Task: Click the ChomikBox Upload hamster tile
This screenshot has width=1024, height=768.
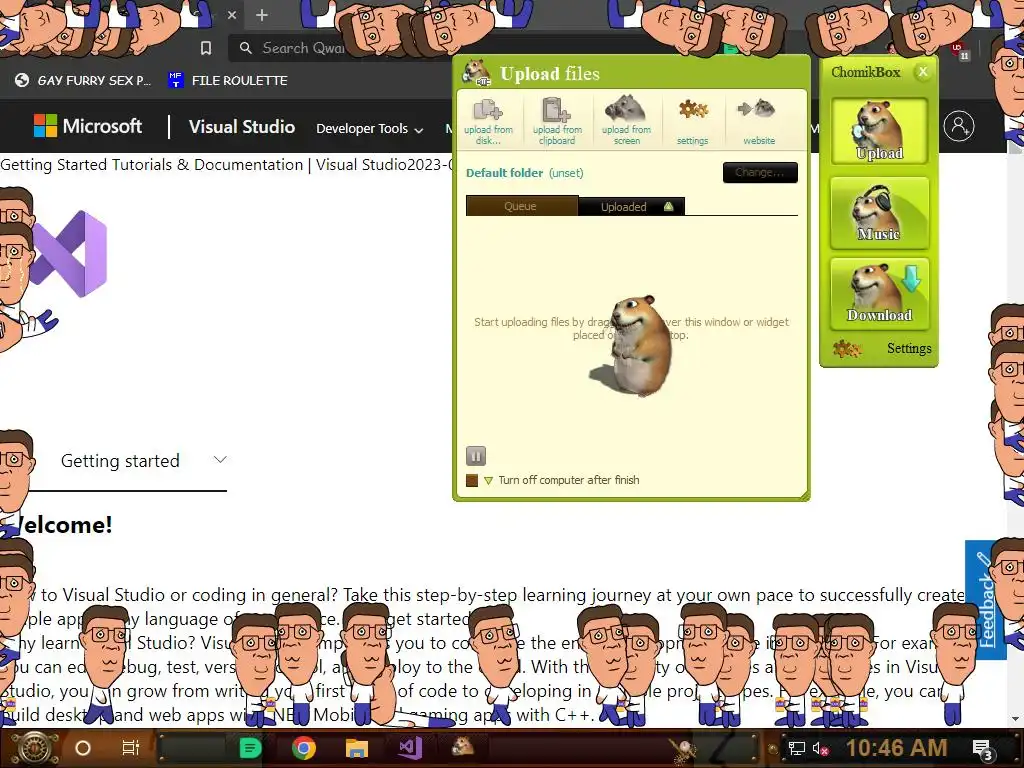Action: [880, 131]
